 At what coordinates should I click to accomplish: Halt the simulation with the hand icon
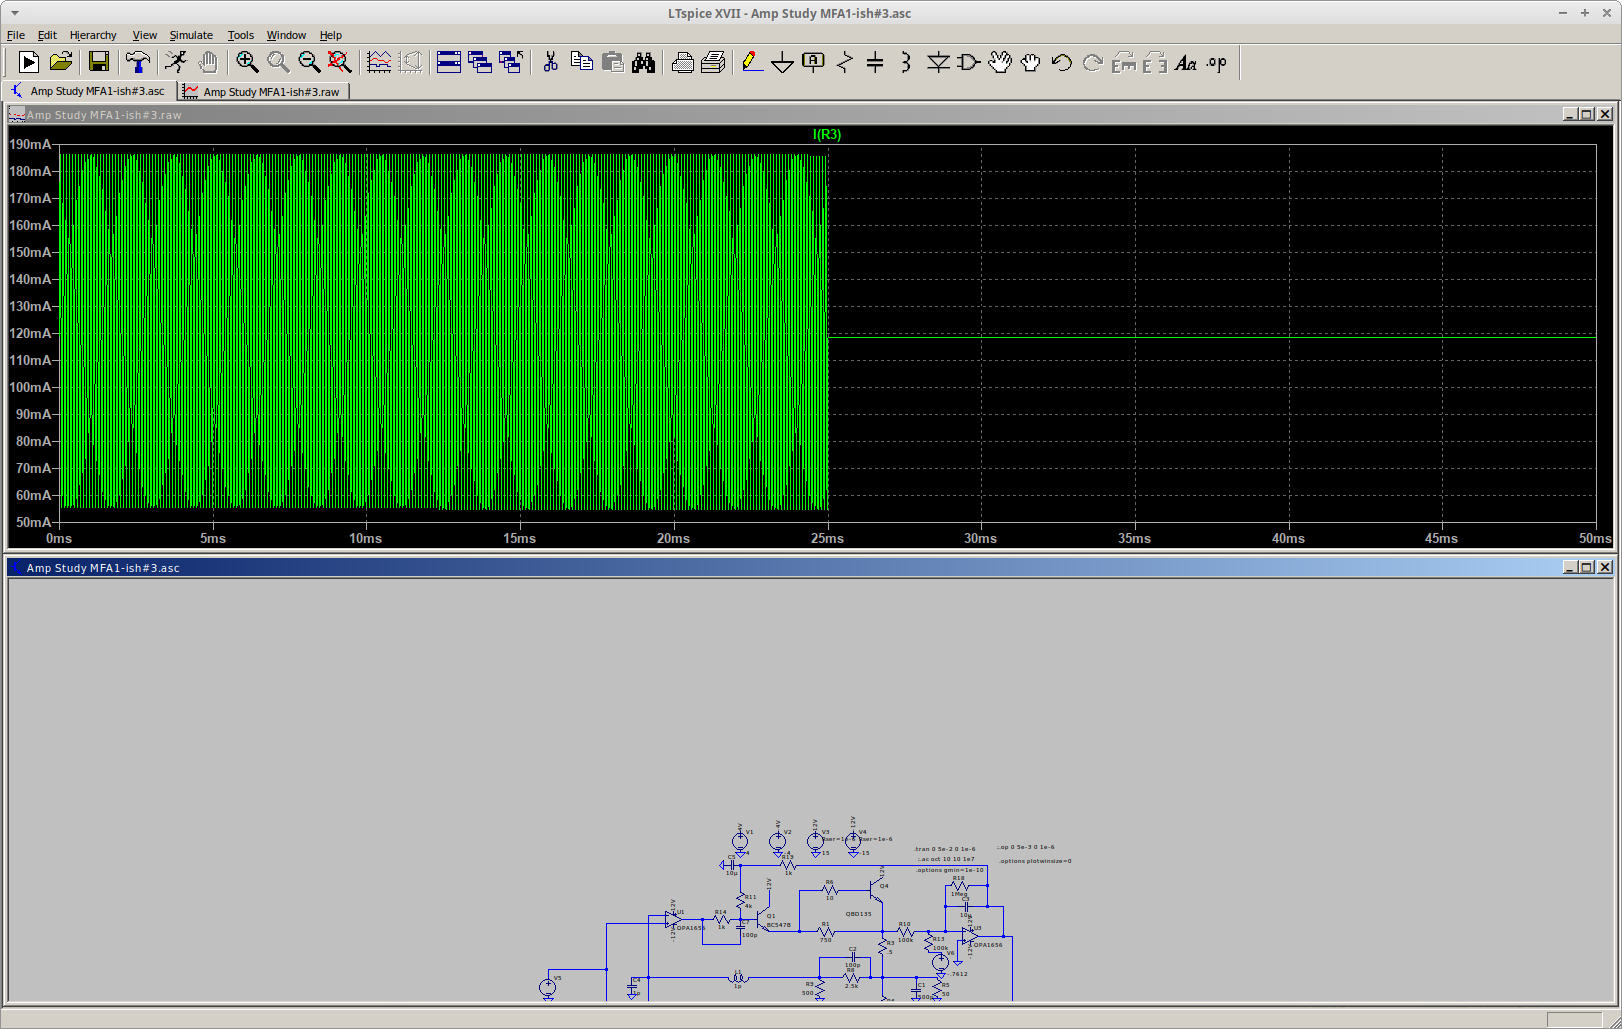point(208,62)
